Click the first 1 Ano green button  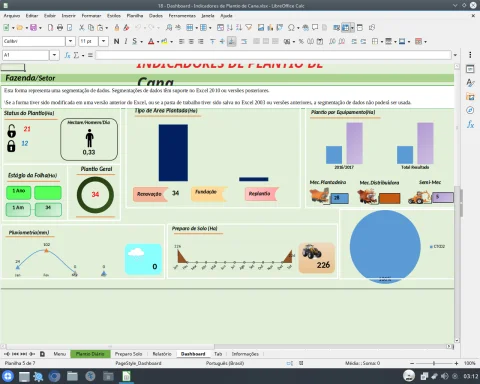19,193
